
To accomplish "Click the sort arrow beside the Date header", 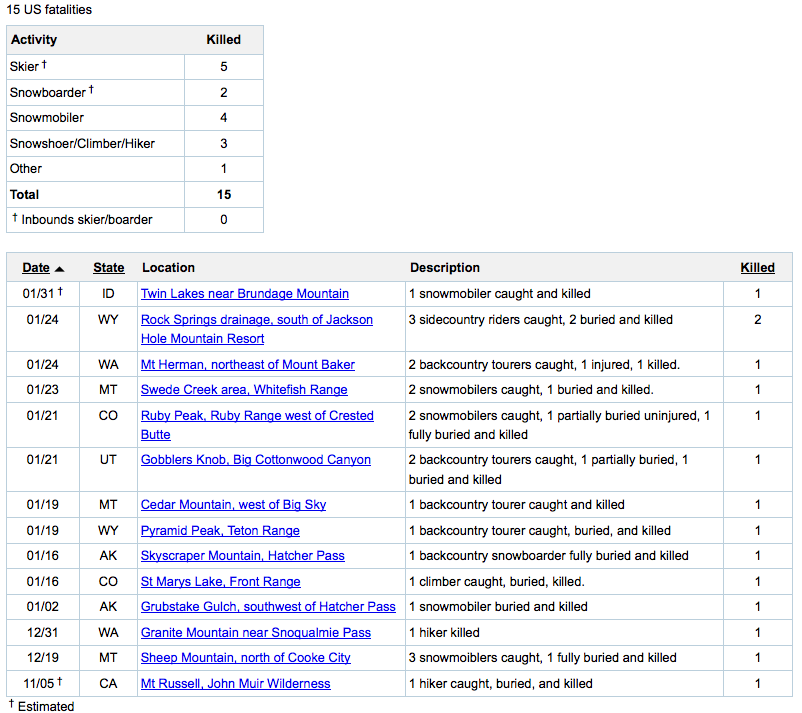I will click(59, 269).
